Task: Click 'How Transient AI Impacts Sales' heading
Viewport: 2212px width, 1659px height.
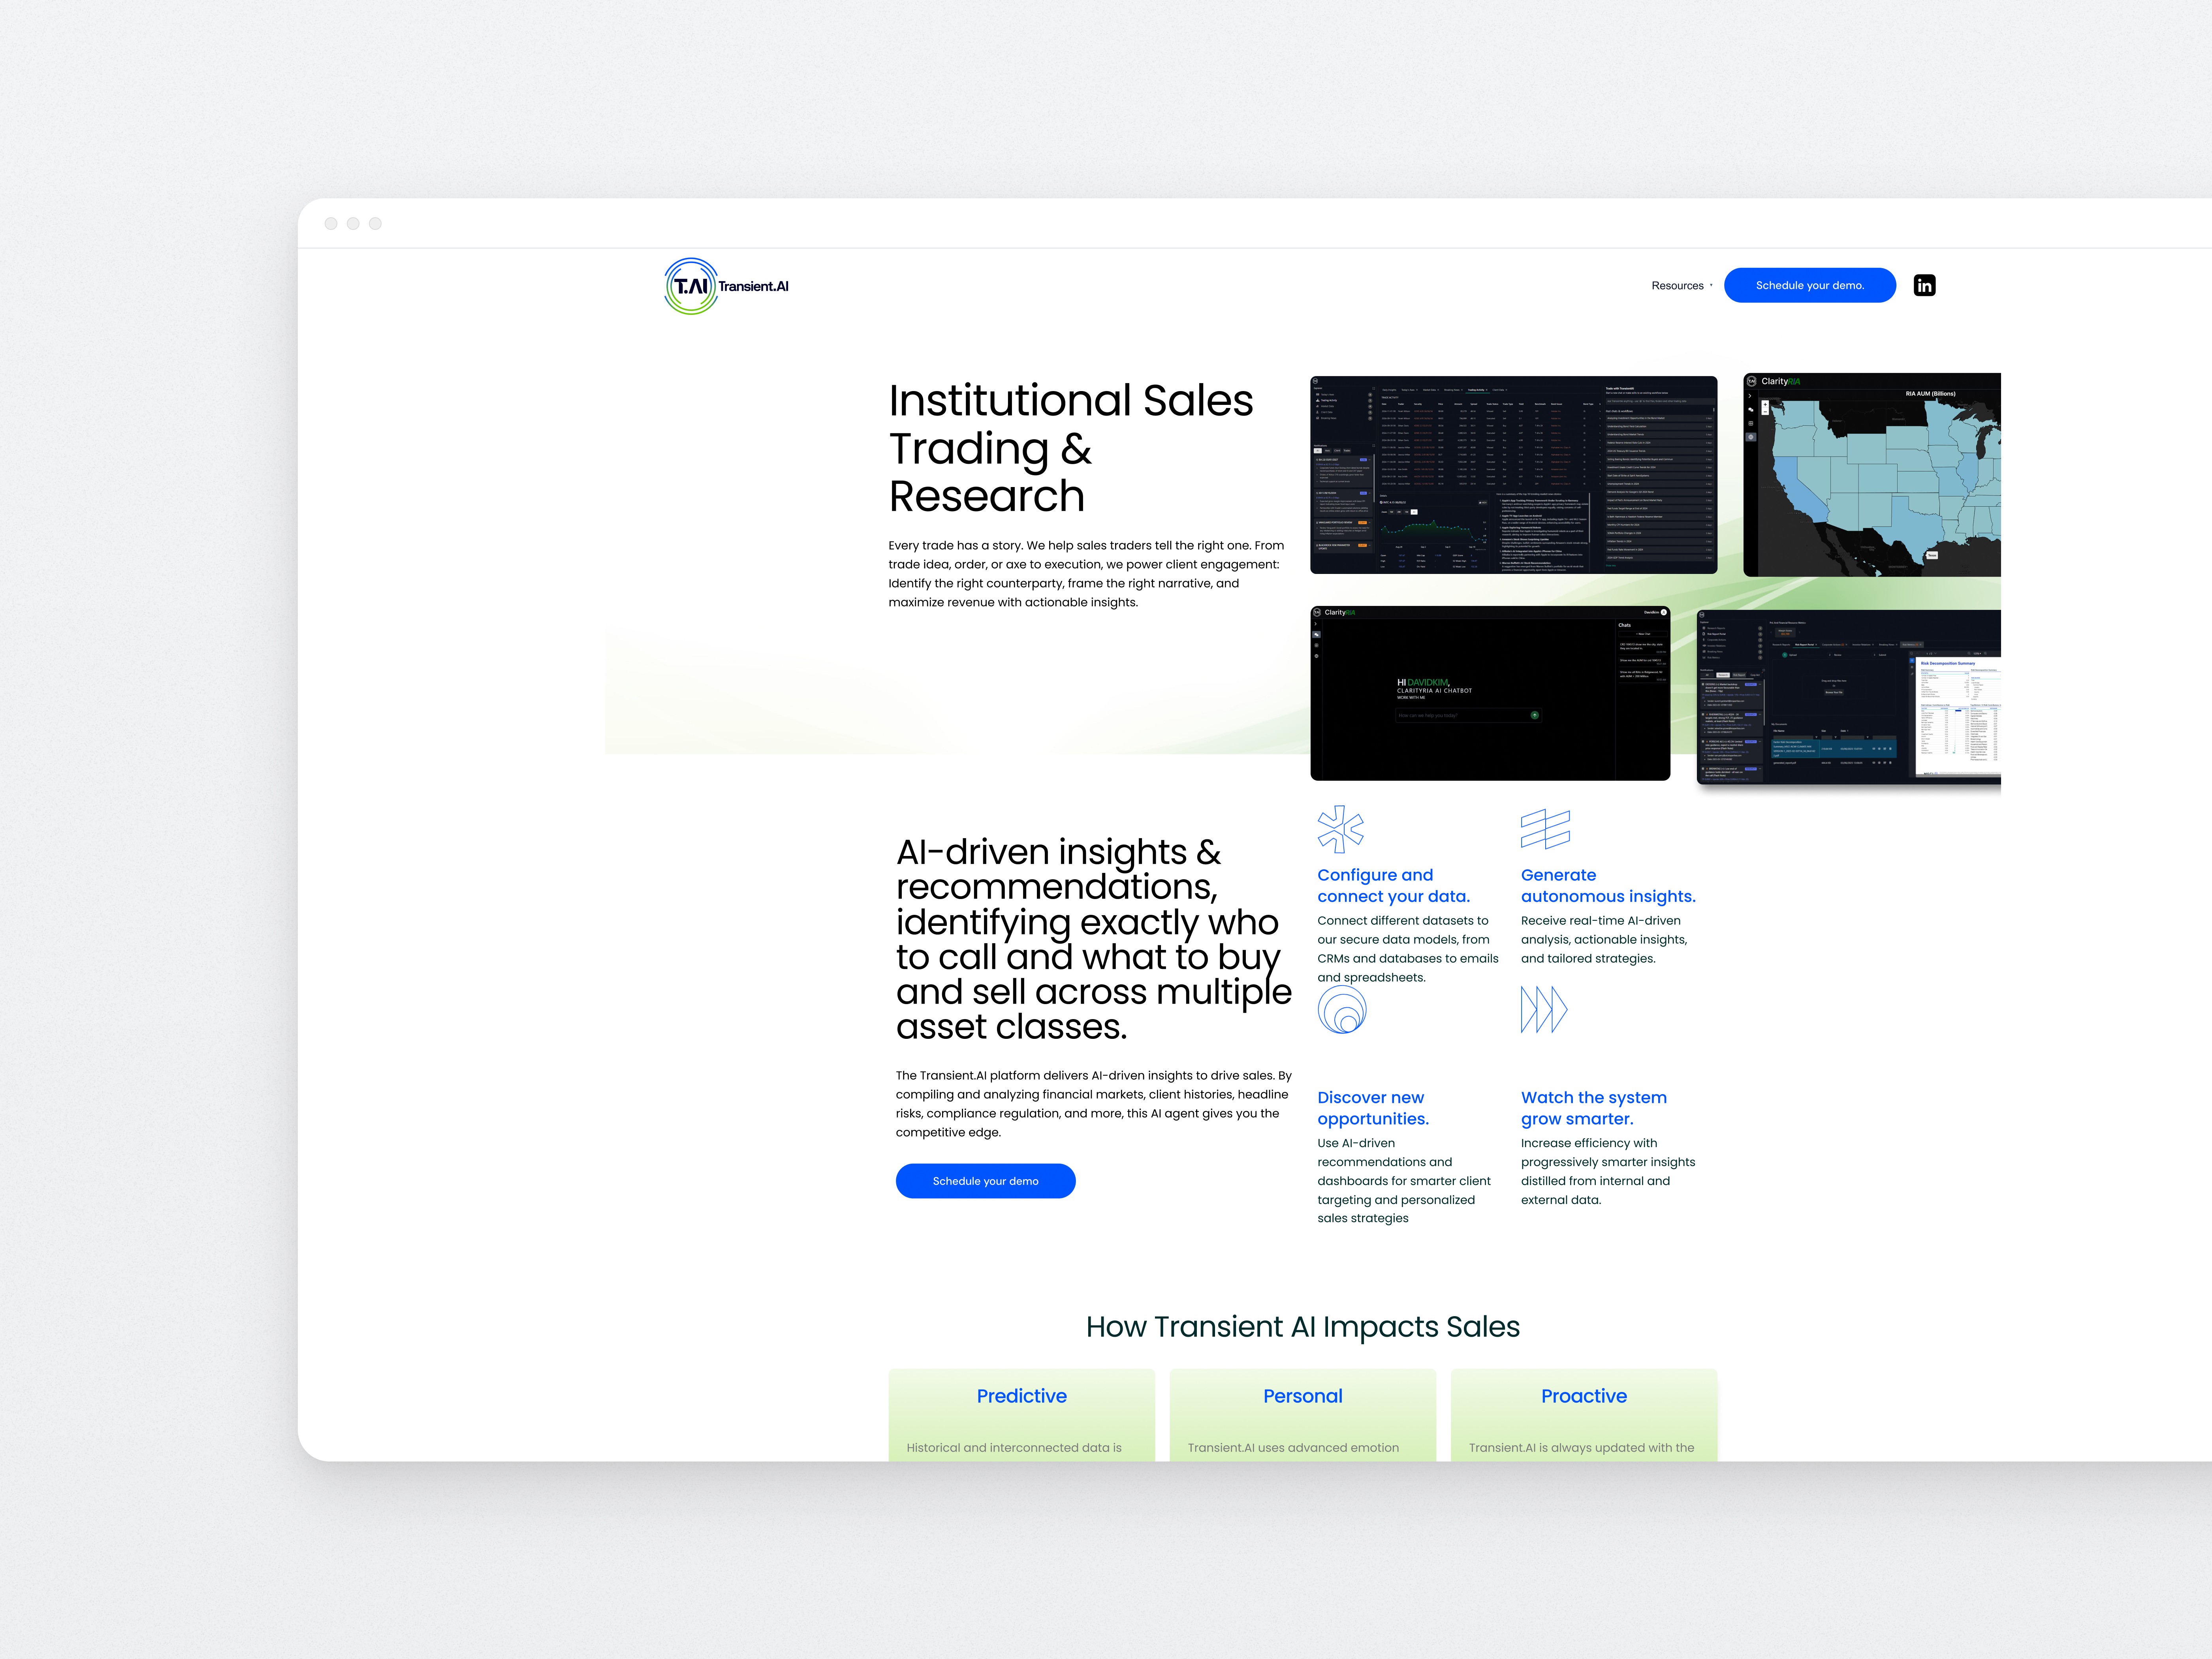Action: tap(1303, 1327)
